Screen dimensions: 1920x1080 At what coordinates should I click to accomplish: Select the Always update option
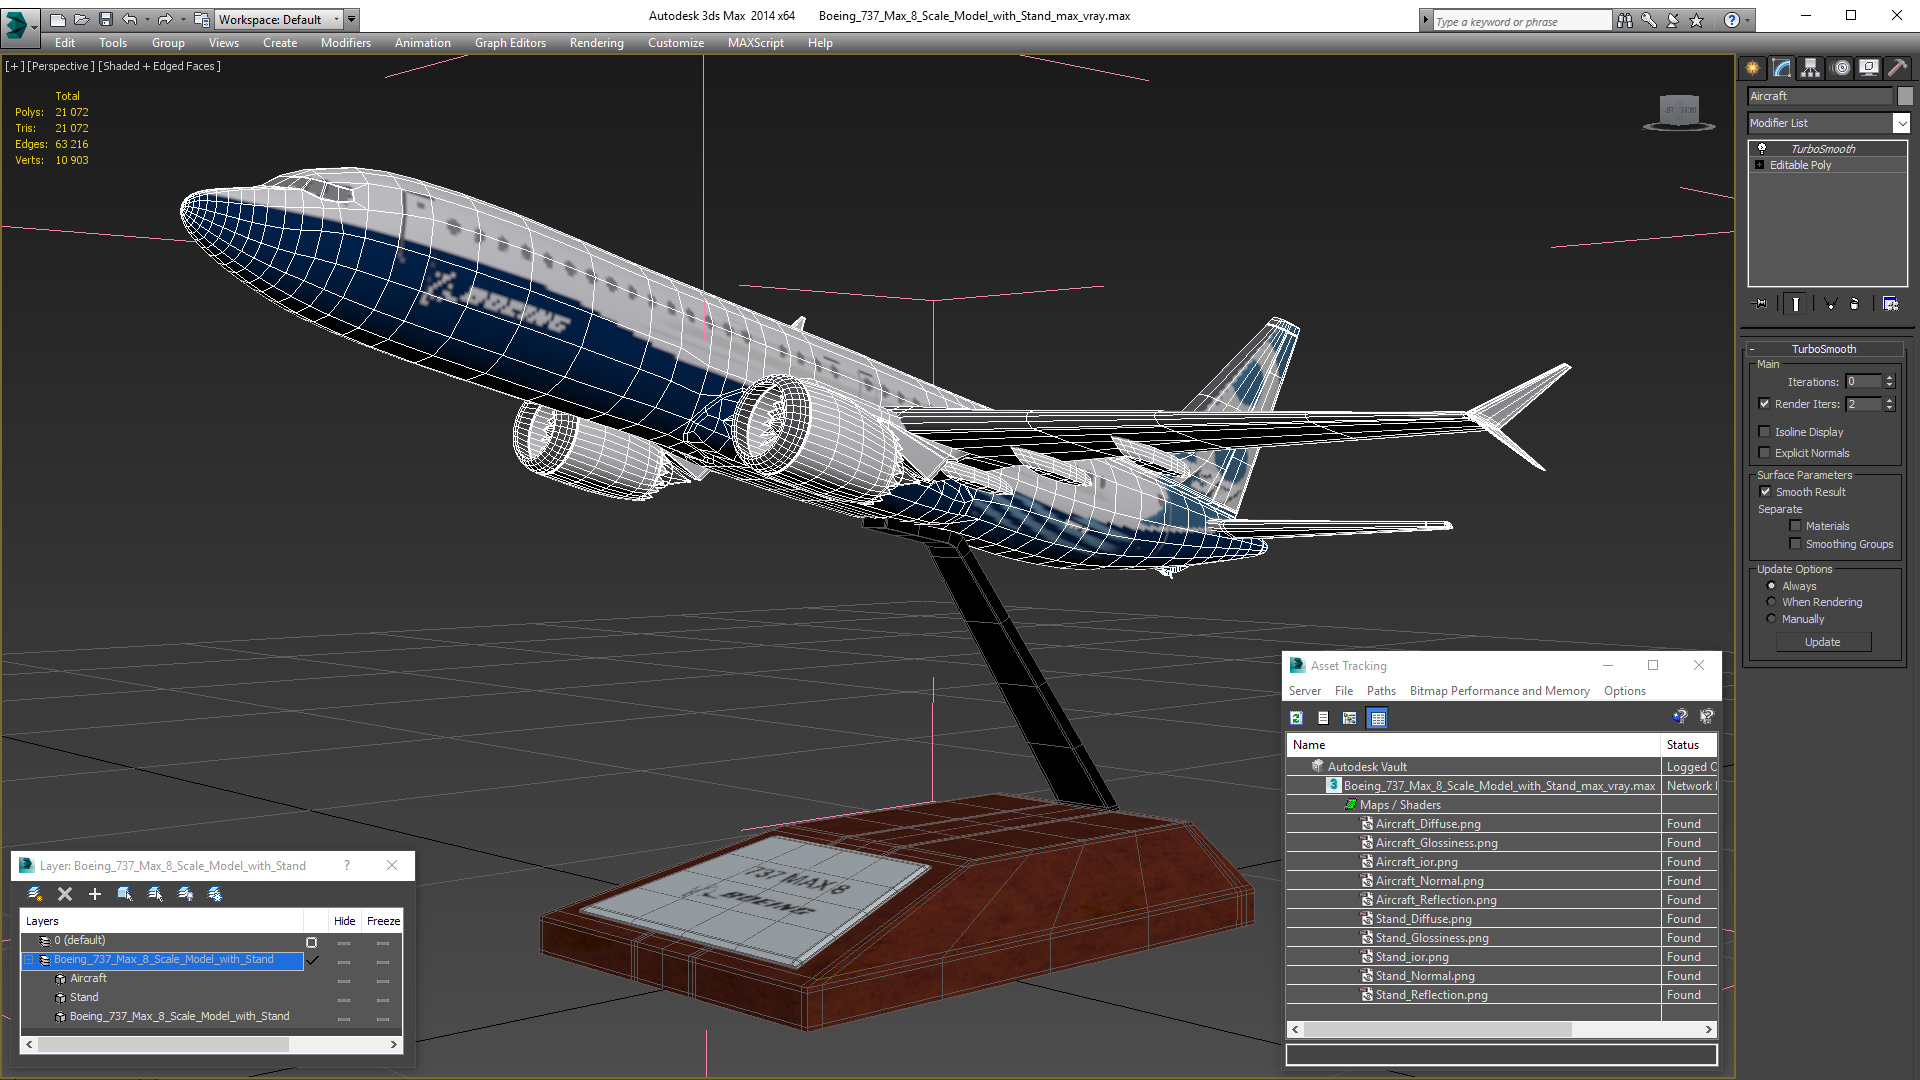(1772, 586)
